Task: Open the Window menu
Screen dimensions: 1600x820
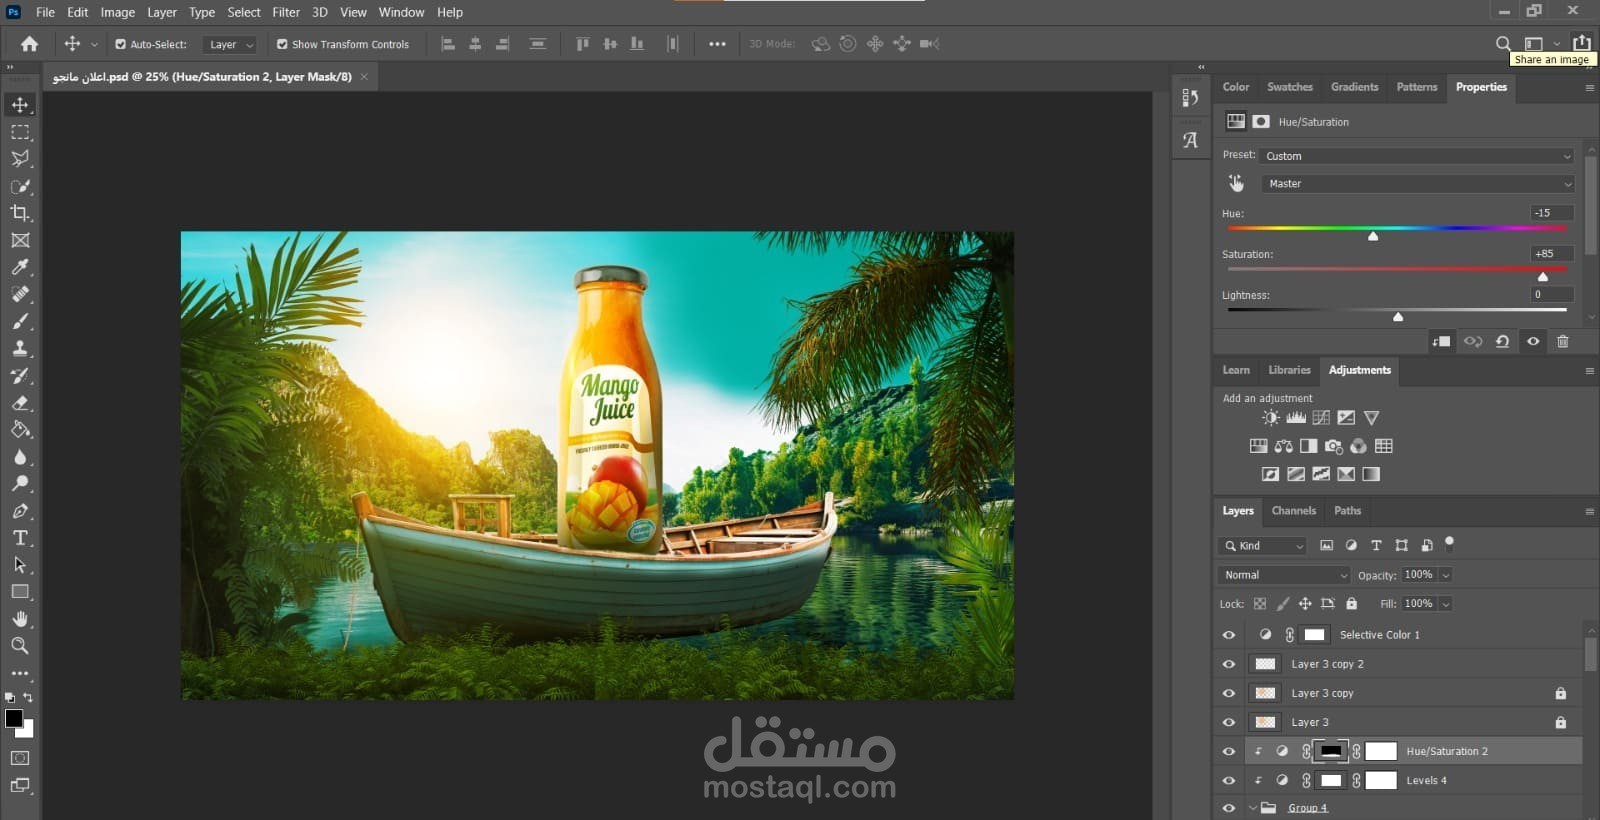Action: pos(401,12)
